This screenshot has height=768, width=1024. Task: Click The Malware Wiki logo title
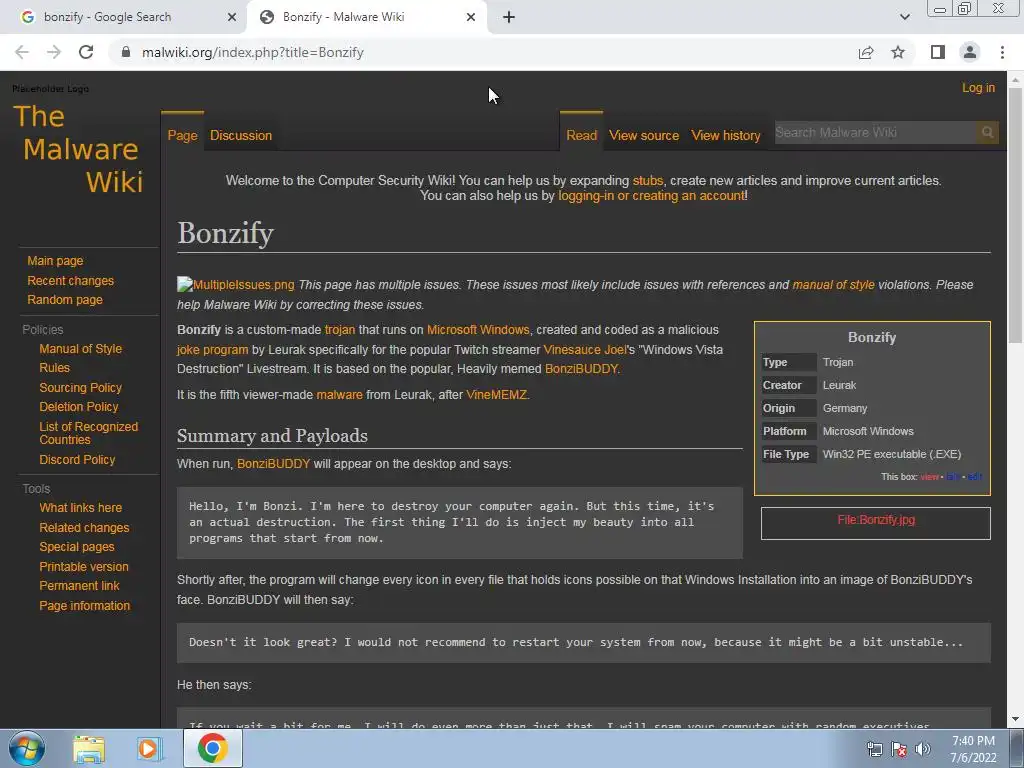(78, 149)
